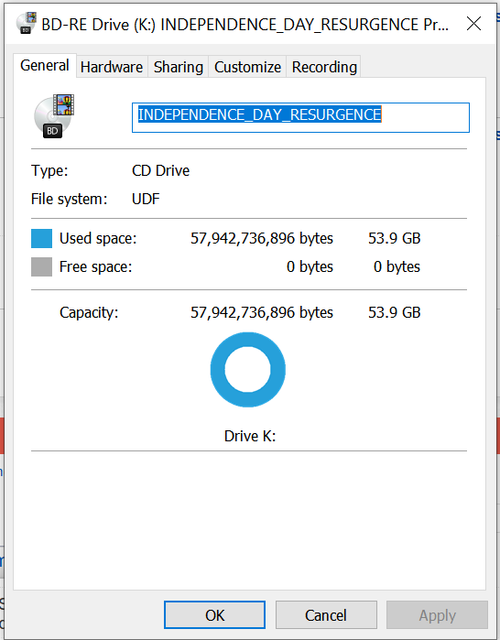Click the dialog title bar text
Screen dimensions: 500x640
coord(245,24)
